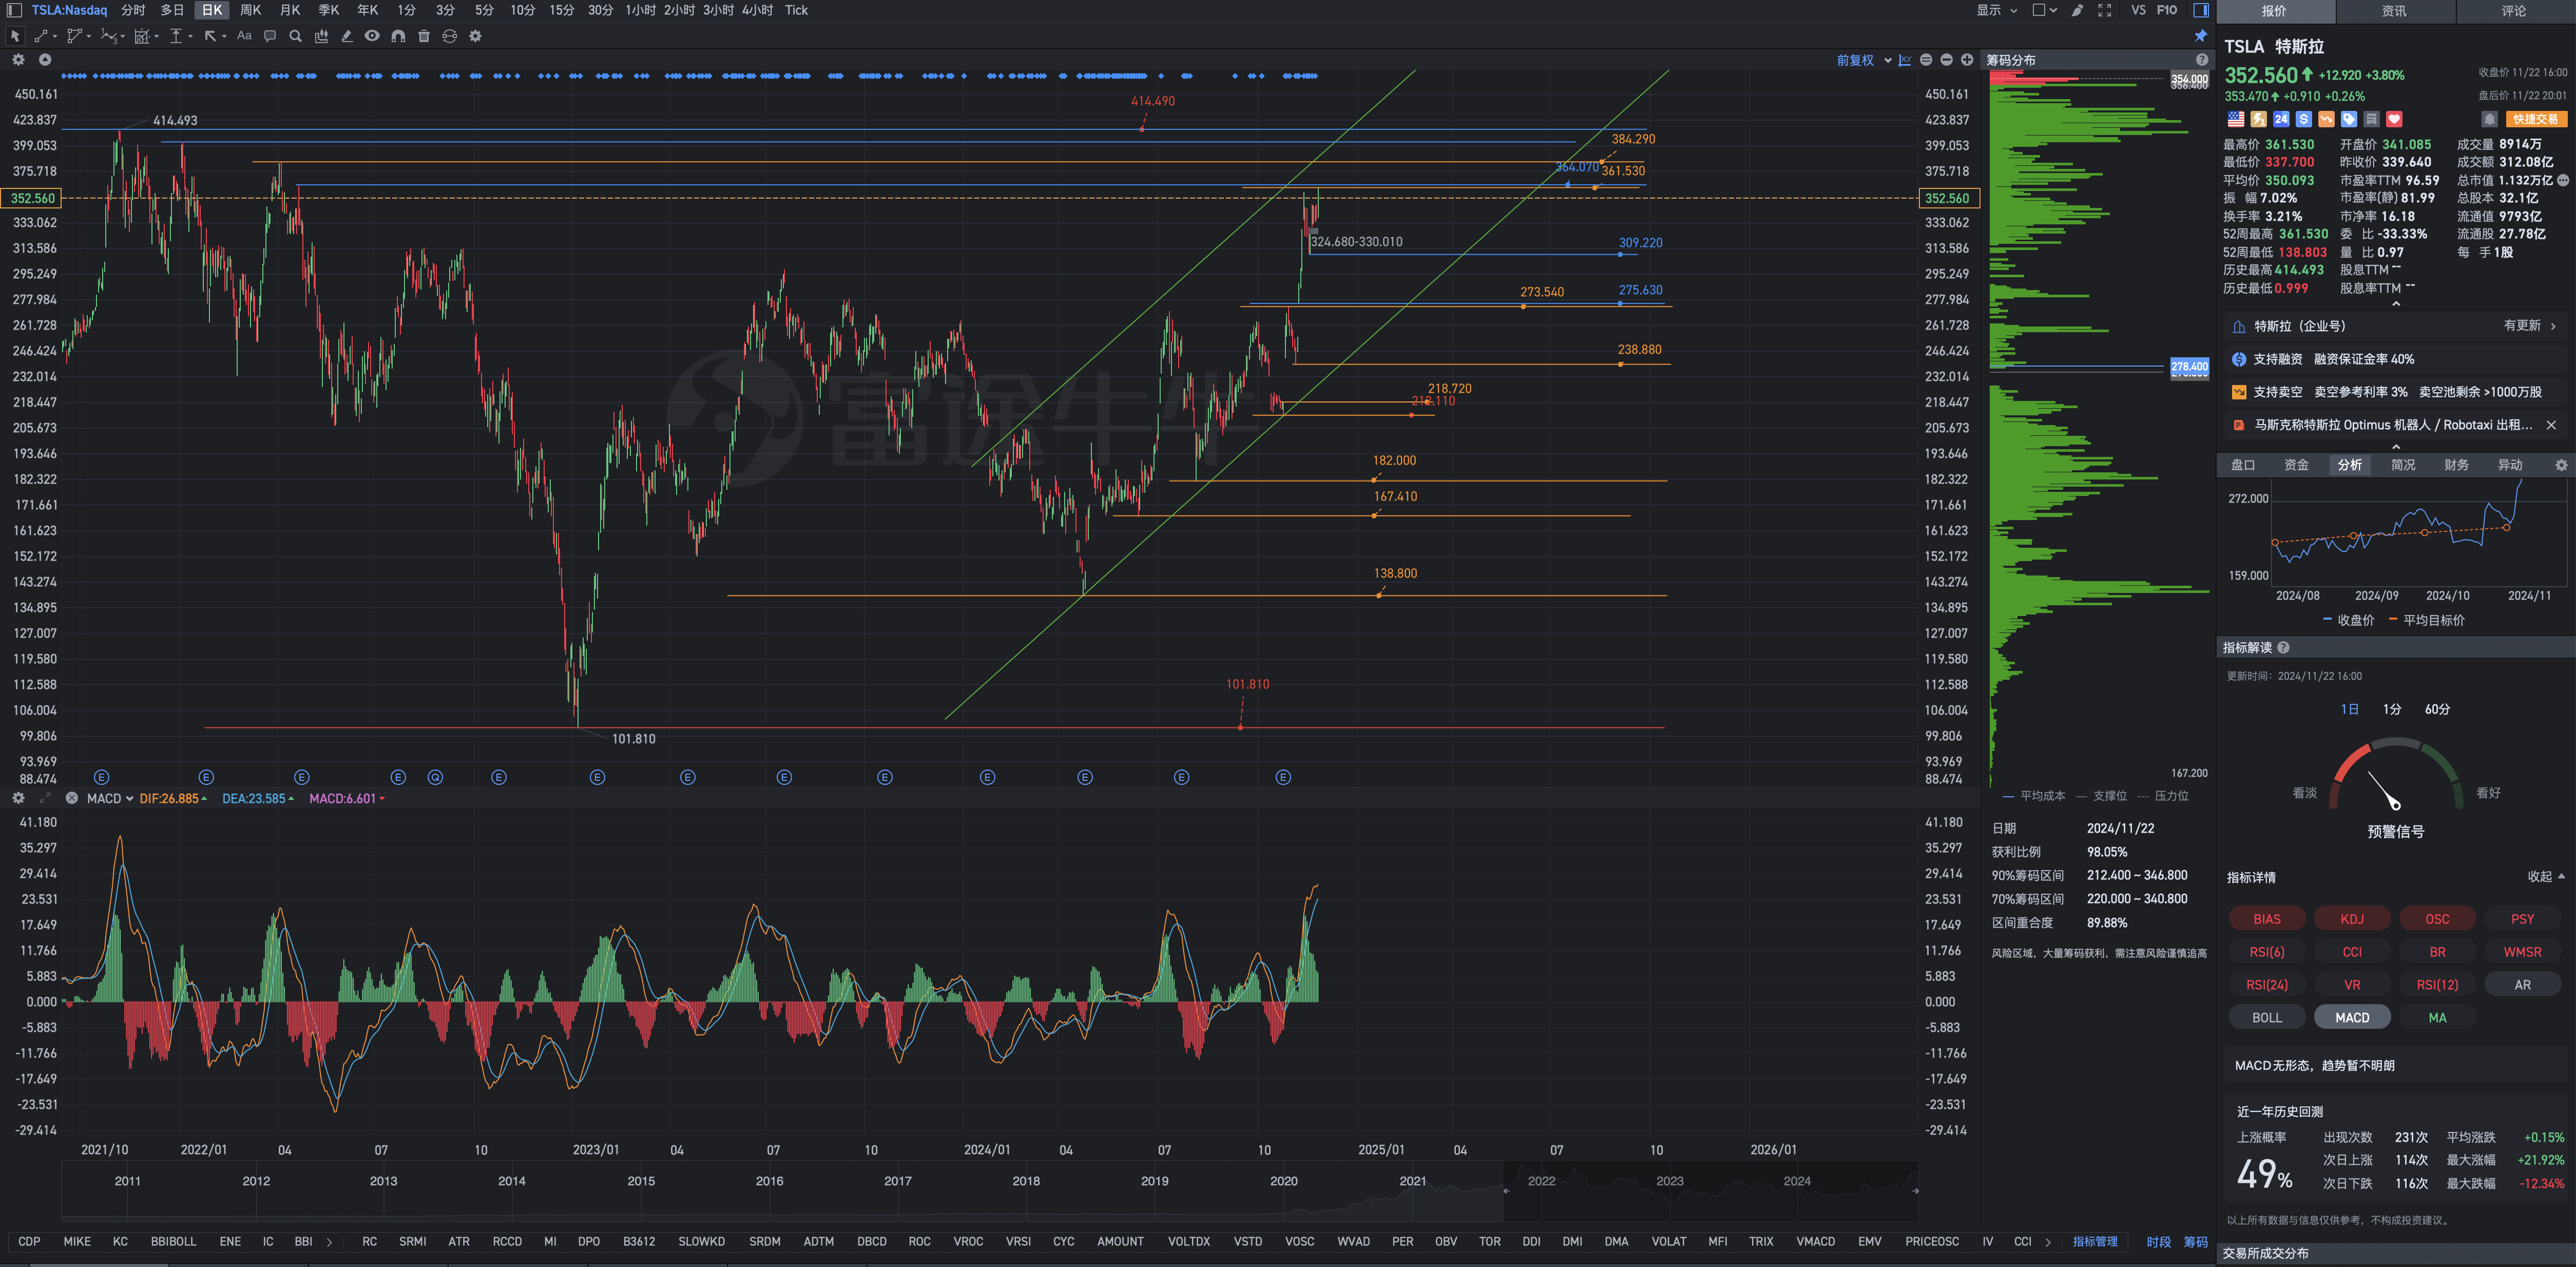Switch to 周K weekly chart
The image size is (2576, 1267).
[251, 10]
